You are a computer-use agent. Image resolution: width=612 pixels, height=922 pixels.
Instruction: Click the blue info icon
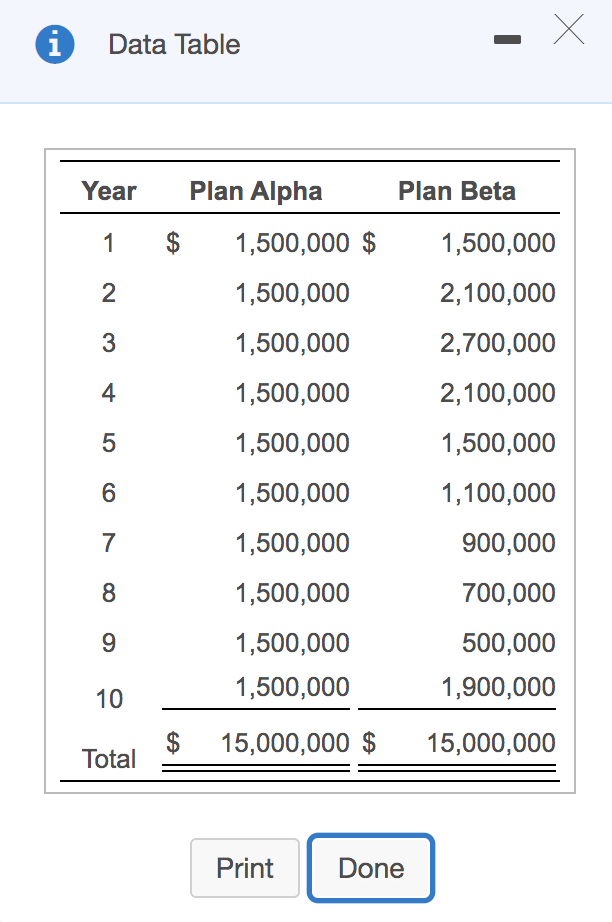tap(55, 44)
